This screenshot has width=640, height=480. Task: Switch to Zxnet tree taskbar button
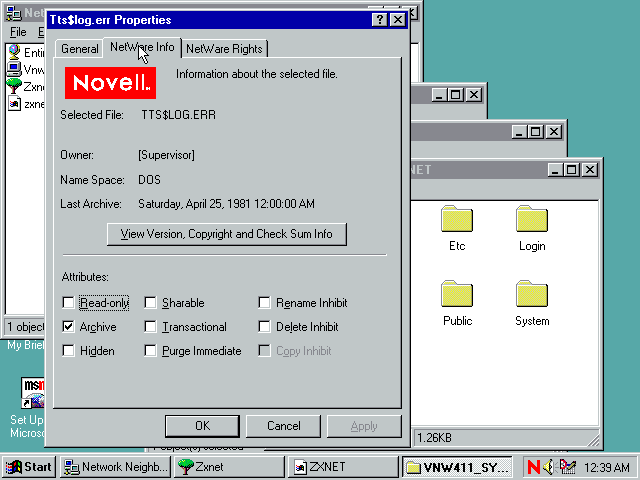229,467
